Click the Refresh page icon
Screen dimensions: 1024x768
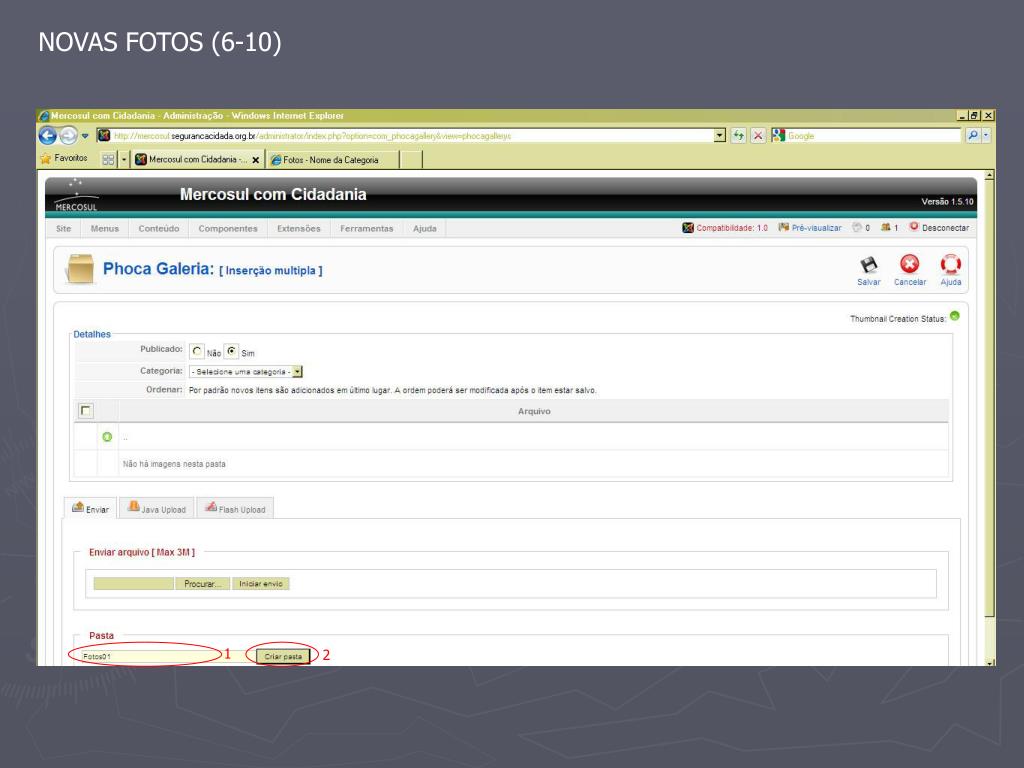pos(738,136)
